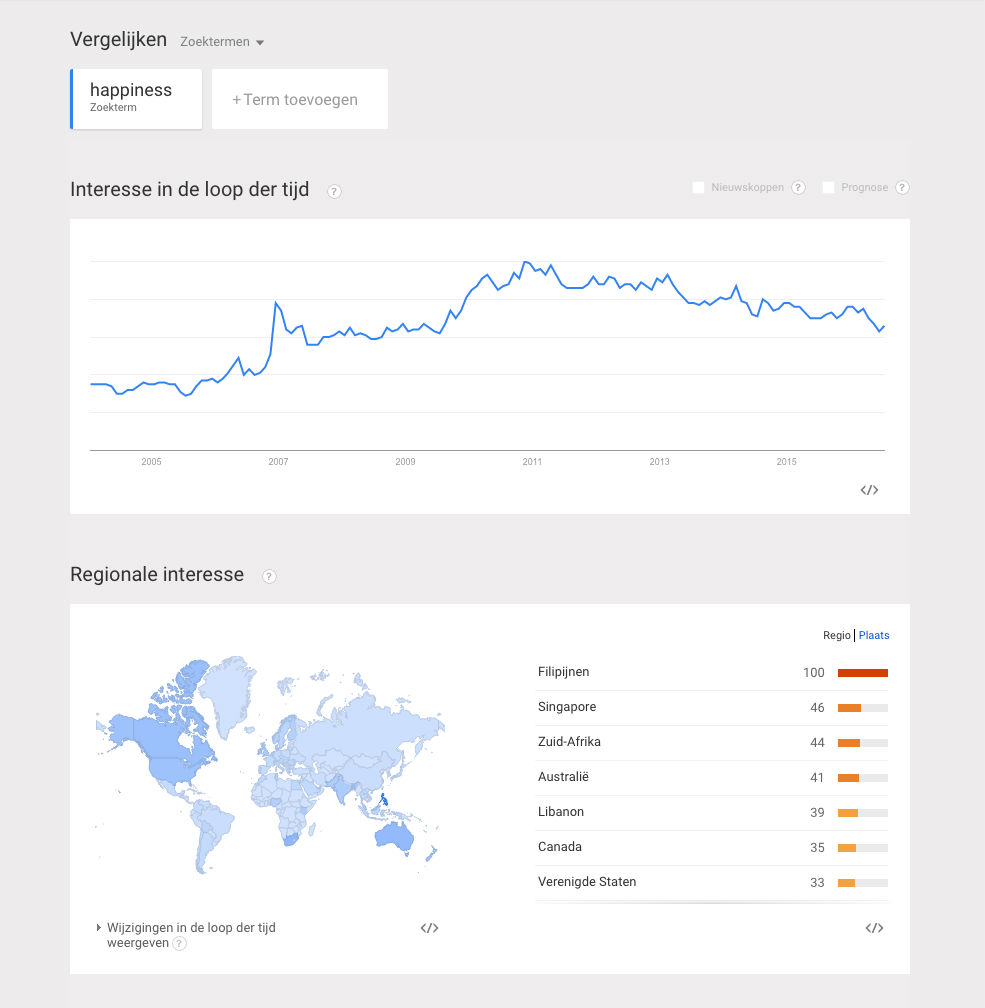
Task: Click embed code icon below time chart
Action: pyautogui.click(x=869, y=490)
